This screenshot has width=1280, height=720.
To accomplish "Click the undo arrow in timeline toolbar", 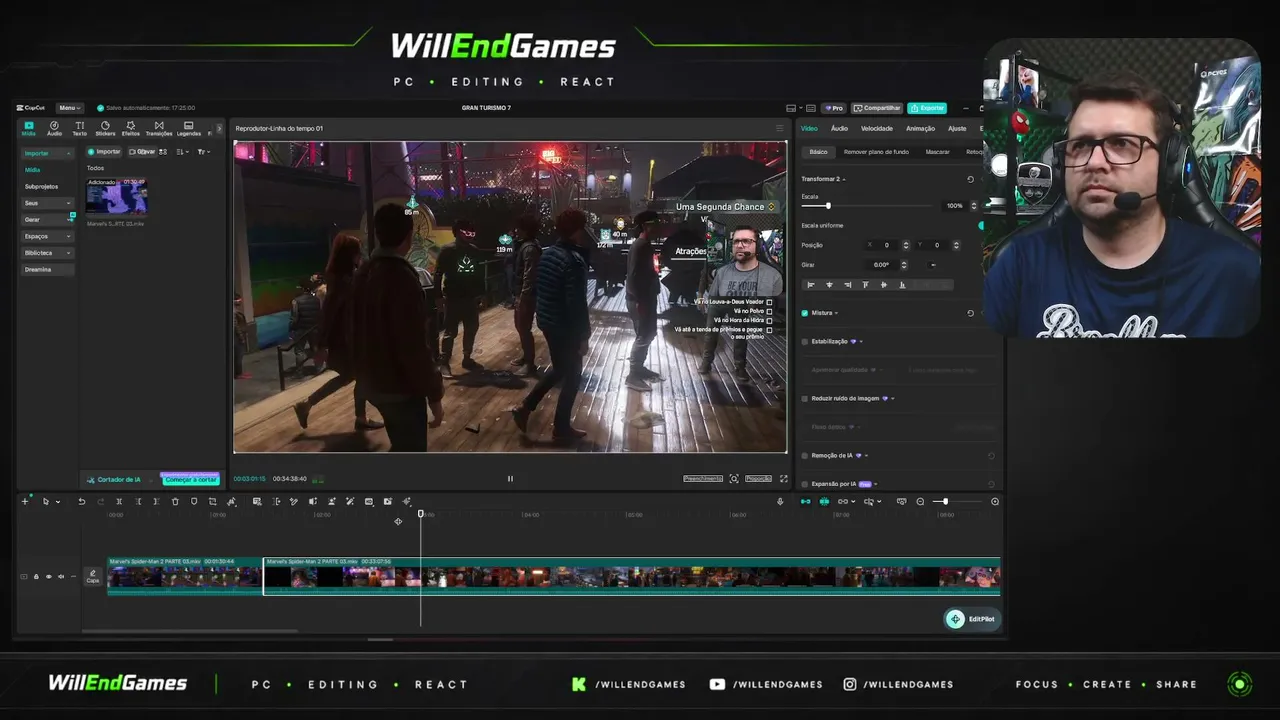I will click(82, 502).
